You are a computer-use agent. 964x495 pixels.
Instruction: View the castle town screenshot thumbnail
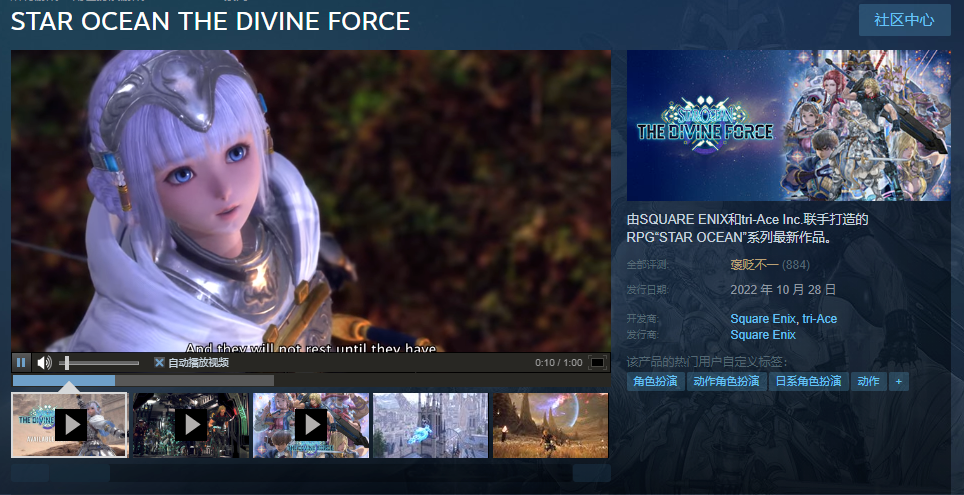coord(430,425)
